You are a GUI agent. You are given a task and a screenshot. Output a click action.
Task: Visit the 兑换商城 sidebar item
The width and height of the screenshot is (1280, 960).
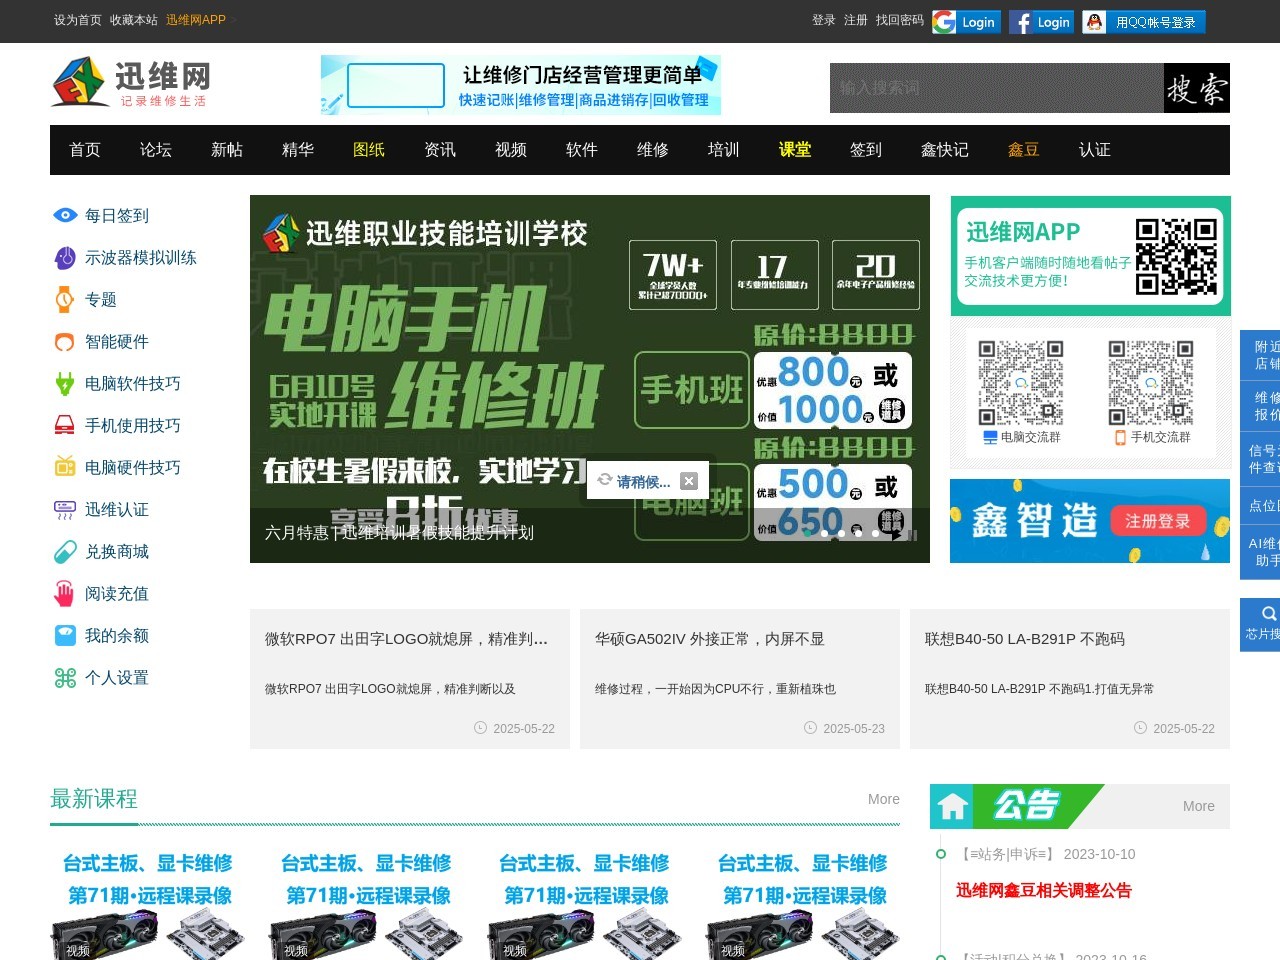tap(116, 551)
